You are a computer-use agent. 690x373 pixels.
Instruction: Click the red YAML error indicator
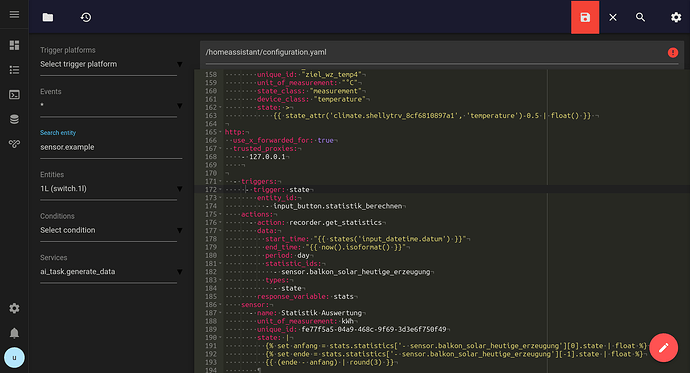pos(672,52)
